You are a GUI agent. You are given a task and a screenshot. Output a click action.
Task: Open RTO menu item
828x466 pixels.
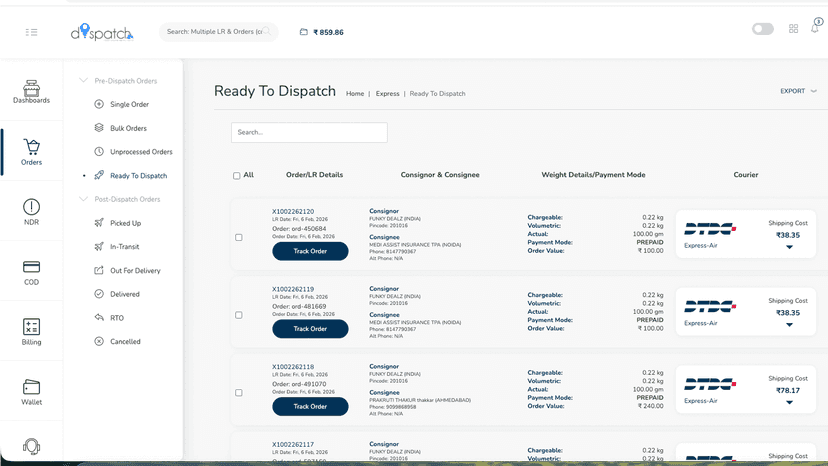(x=117, y=318)
